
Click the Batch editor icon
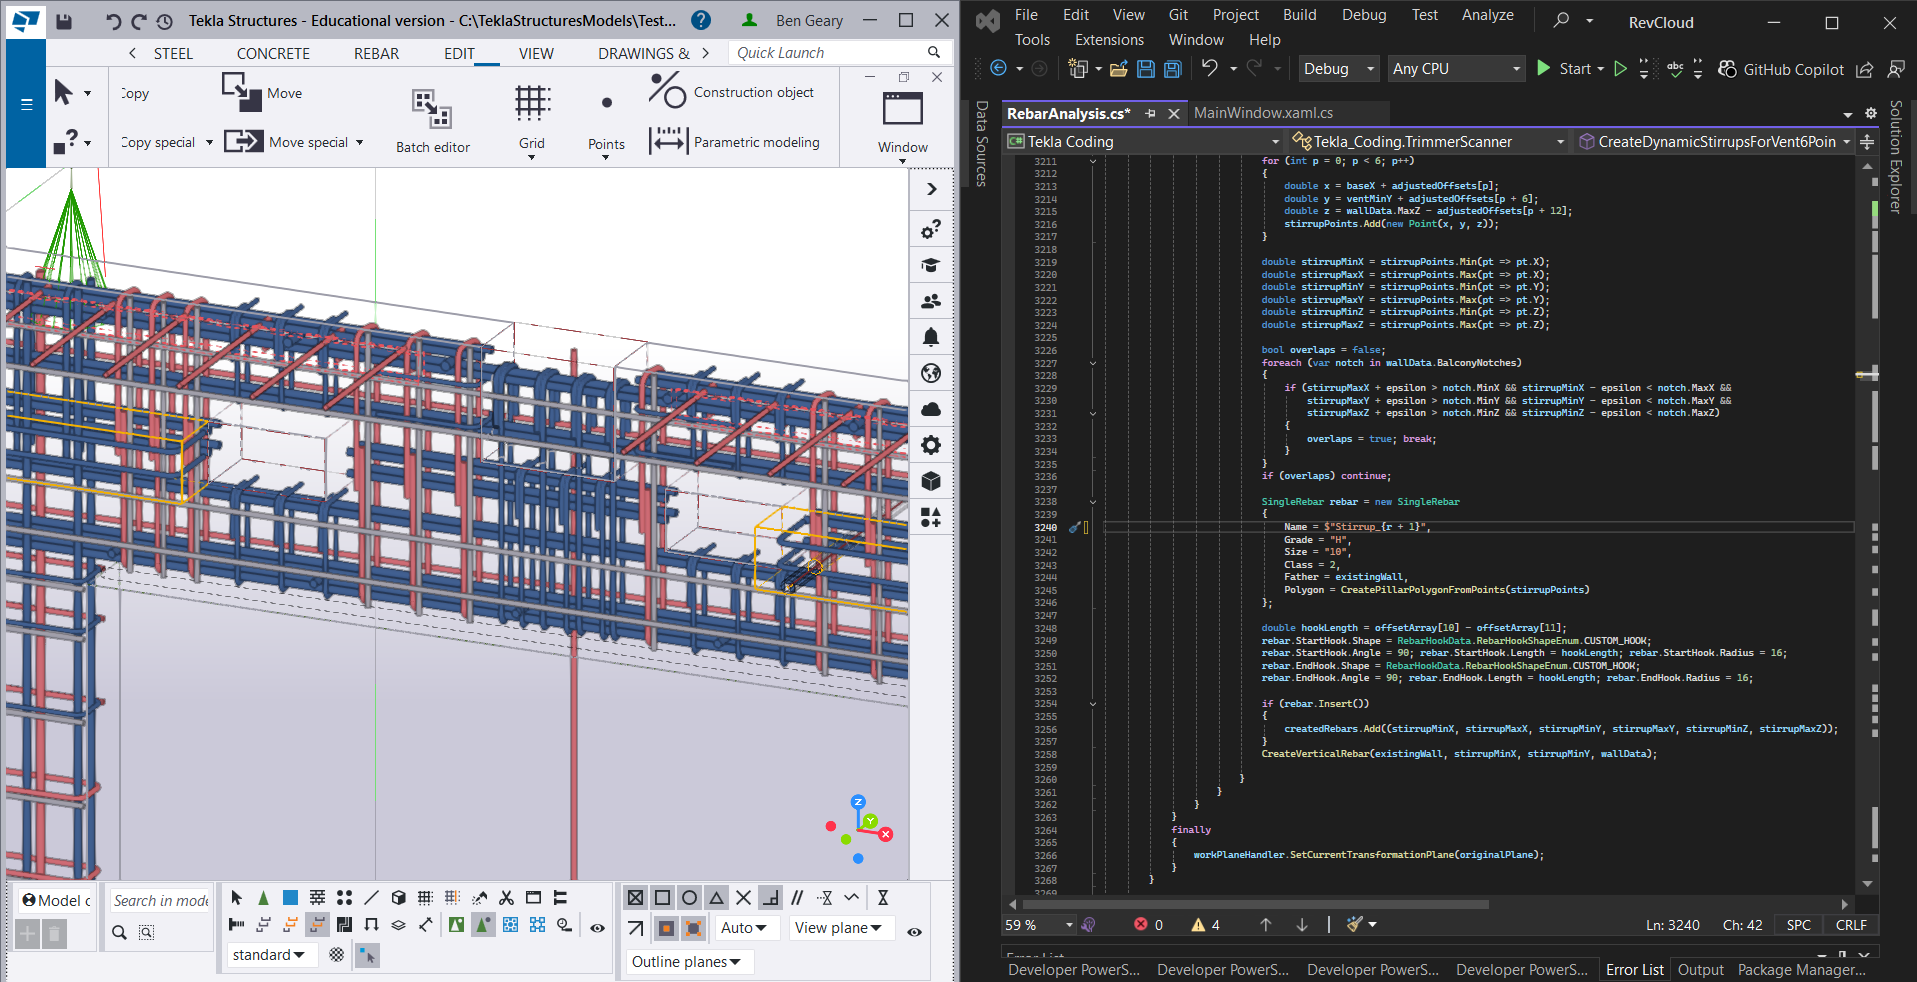[x=433, y=109]
